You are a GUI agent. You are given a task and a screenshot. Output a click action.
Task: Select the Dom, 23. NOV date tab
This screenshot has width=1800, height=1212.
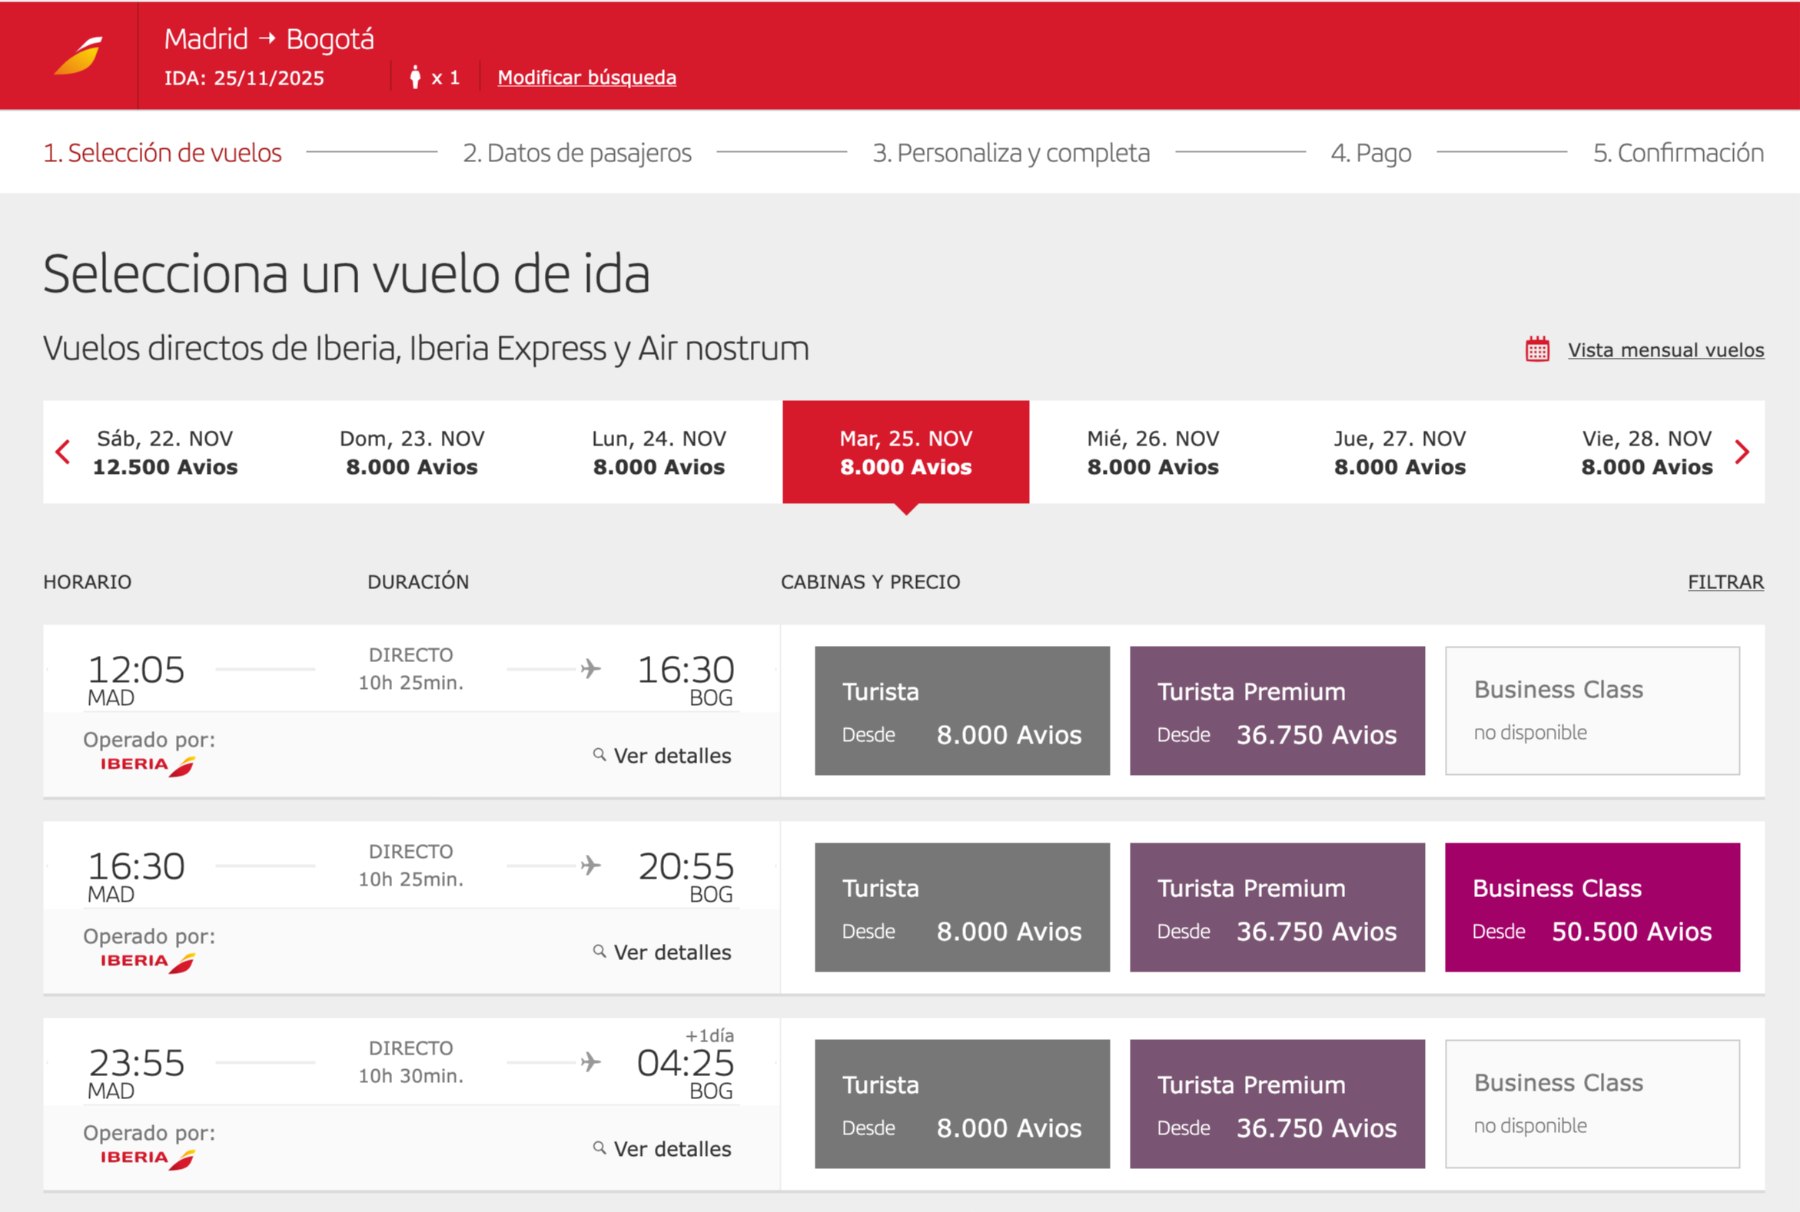411,453
